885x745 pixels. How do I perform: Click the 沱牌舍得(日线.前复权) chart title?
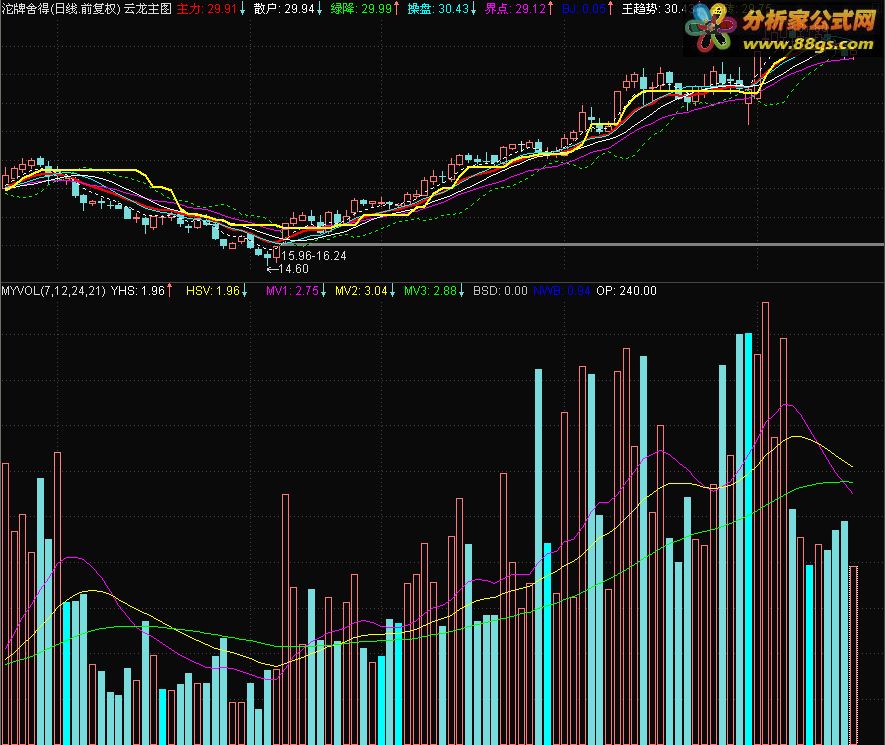60,8
